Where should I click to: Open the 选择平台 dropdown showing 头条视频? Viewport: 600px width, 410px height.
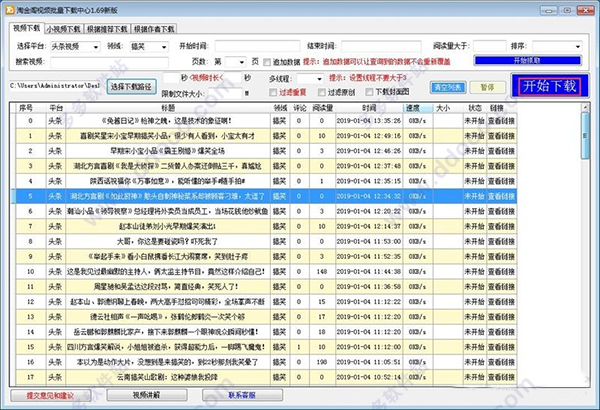[75, 47]
